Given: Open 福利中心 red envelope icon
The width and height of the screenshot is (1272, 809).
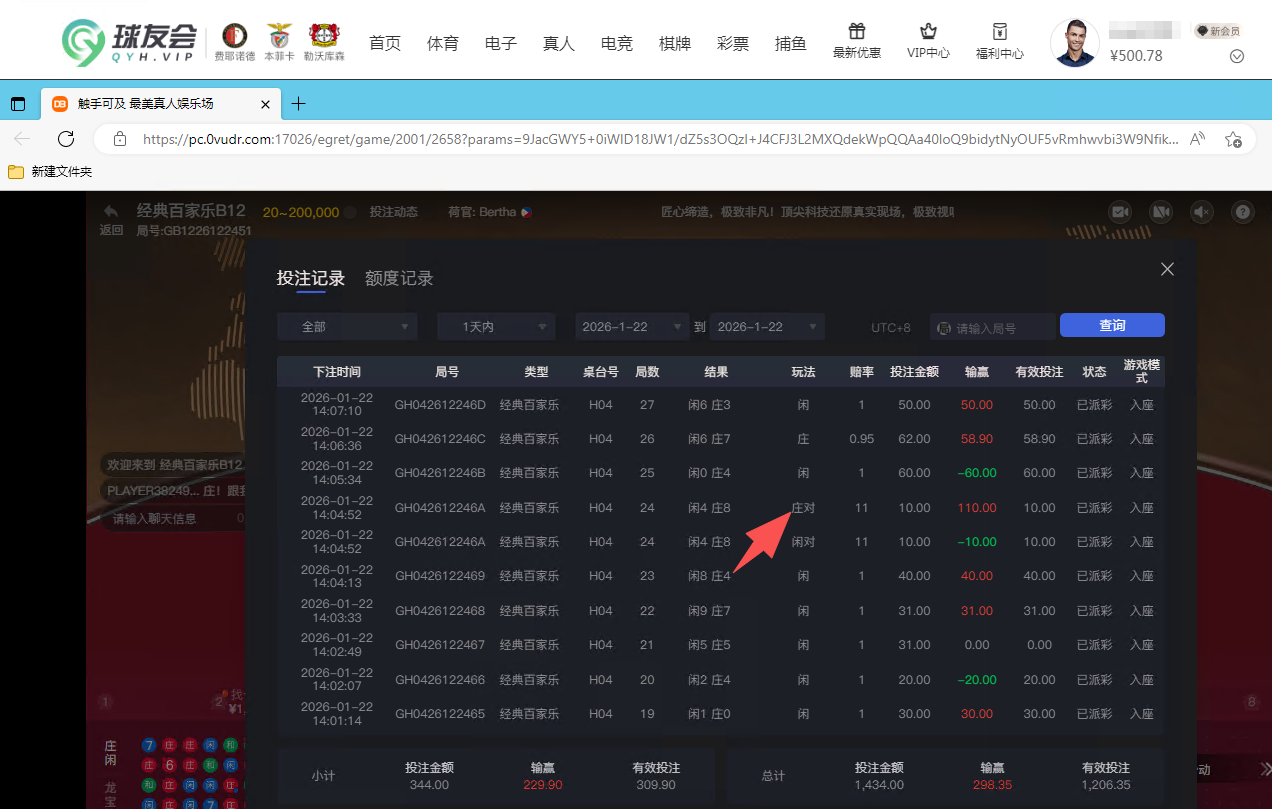Looking at the screenshot, I should 1000,31.
